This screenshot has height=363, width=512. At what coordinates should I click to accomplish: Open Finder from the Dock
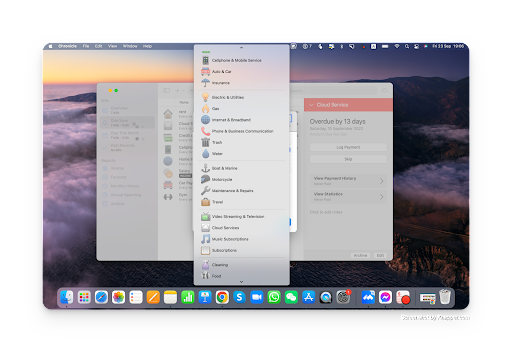click(x=67, y=297)
